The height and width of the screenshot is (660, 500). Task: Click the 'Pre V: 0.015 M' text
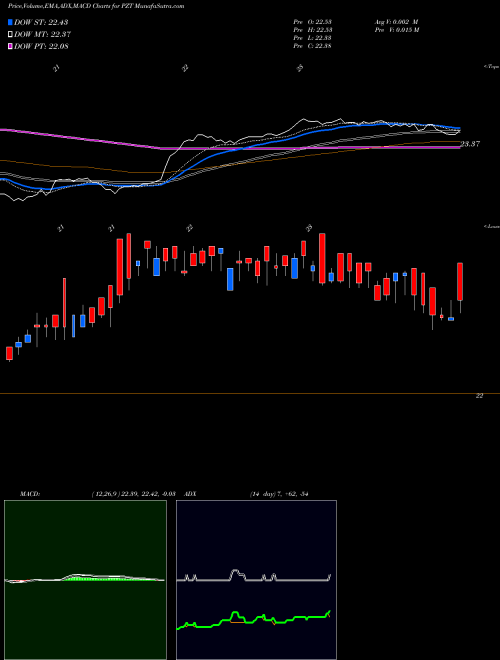(x=395, y=30)
